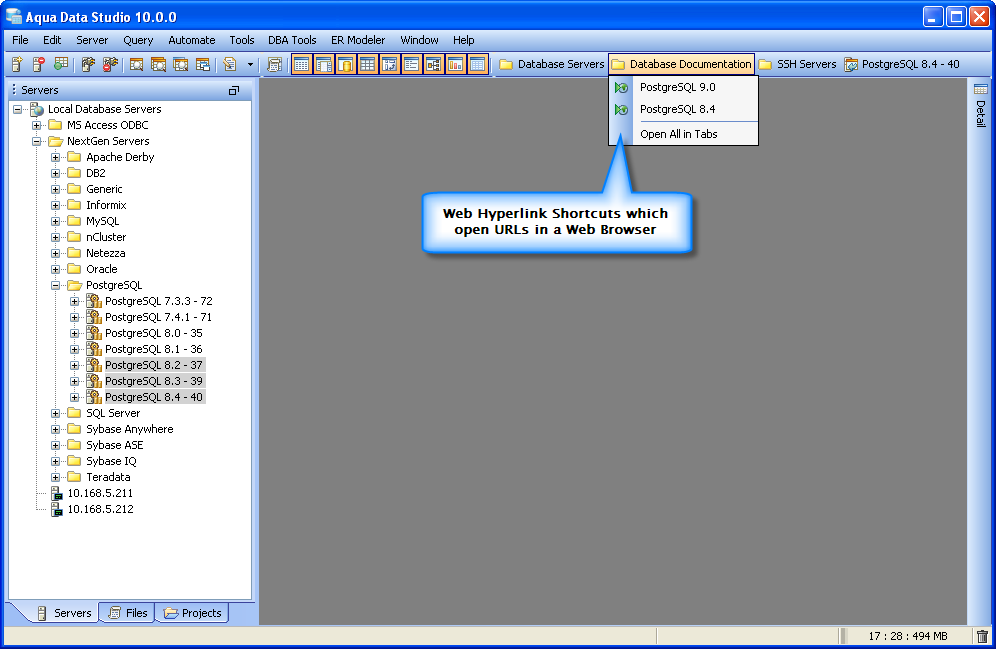Open the PostgreSQL 8.4 documentation link

(683, 109)
